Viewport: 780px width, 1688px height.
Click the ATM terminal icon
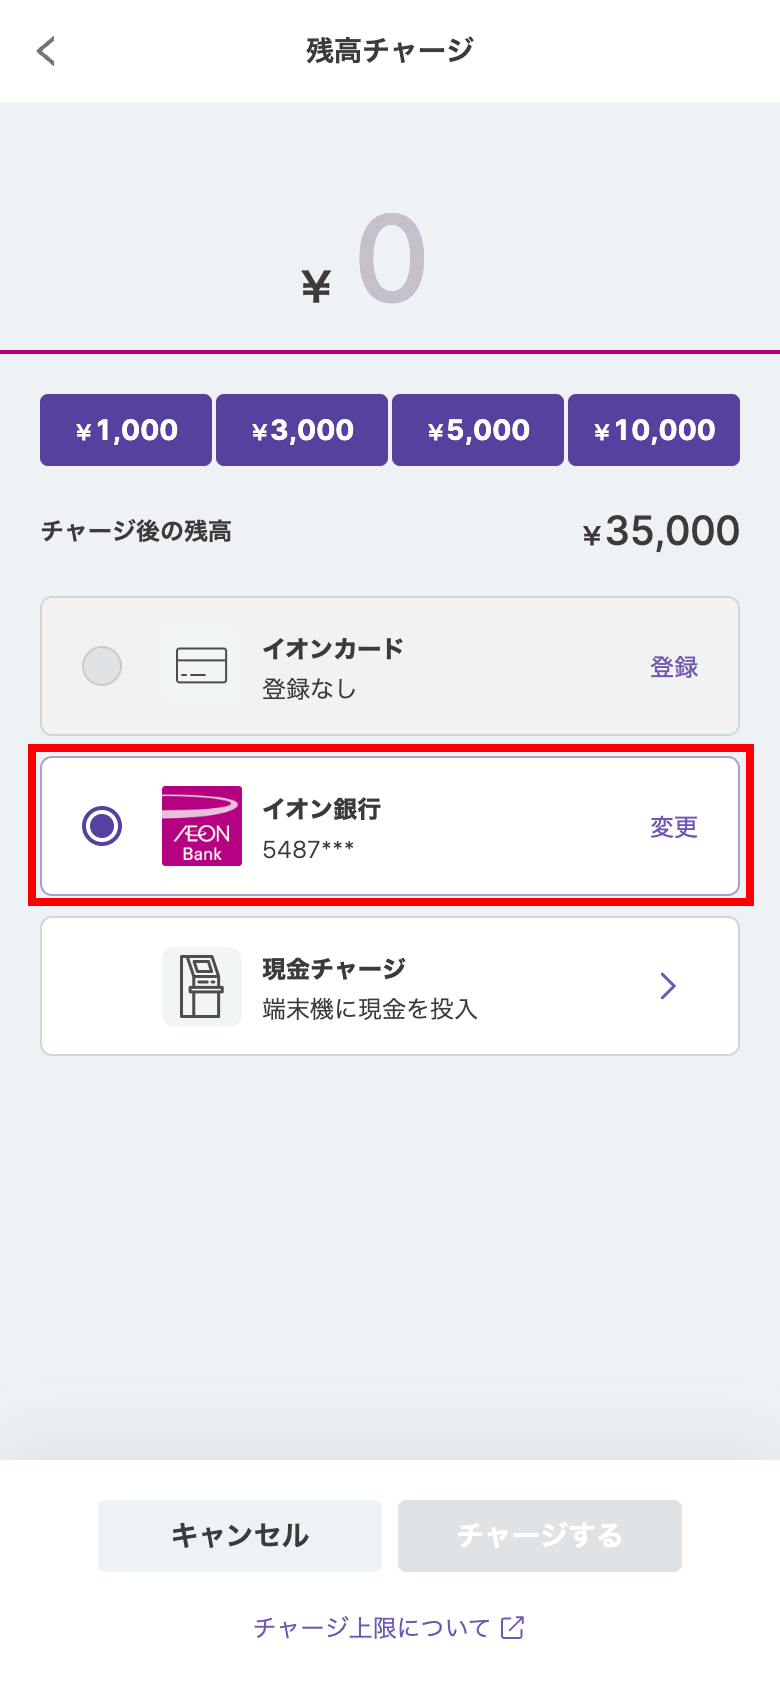pos(202,986)
